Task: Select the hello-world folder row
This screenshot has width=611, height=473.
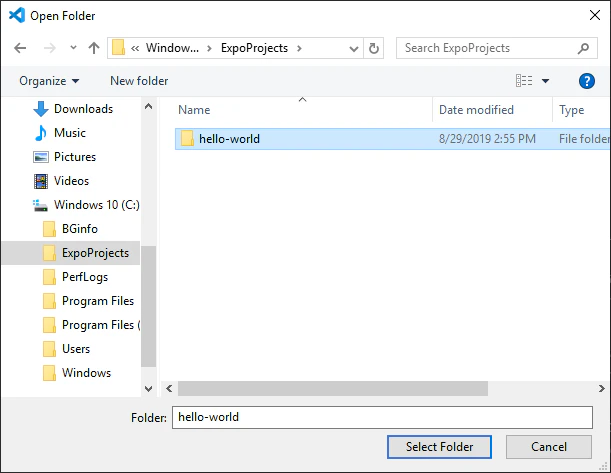Action: tap(392, 139)
